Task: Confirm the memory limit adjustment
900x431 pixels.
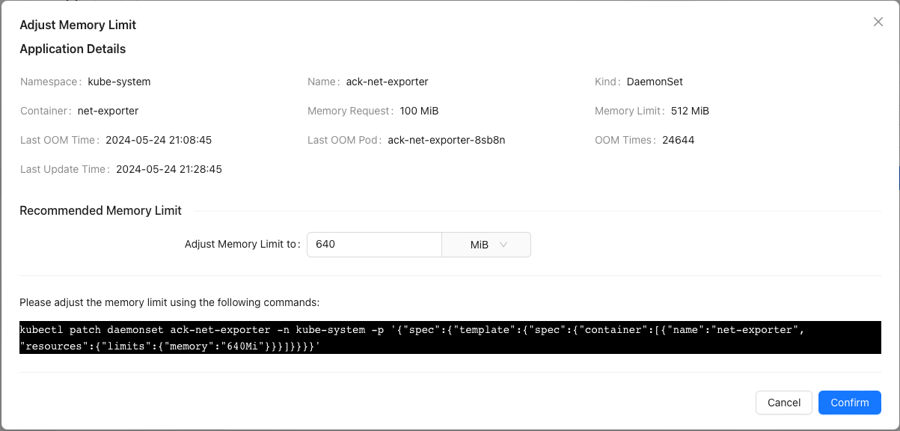Action: click(849, 402)
